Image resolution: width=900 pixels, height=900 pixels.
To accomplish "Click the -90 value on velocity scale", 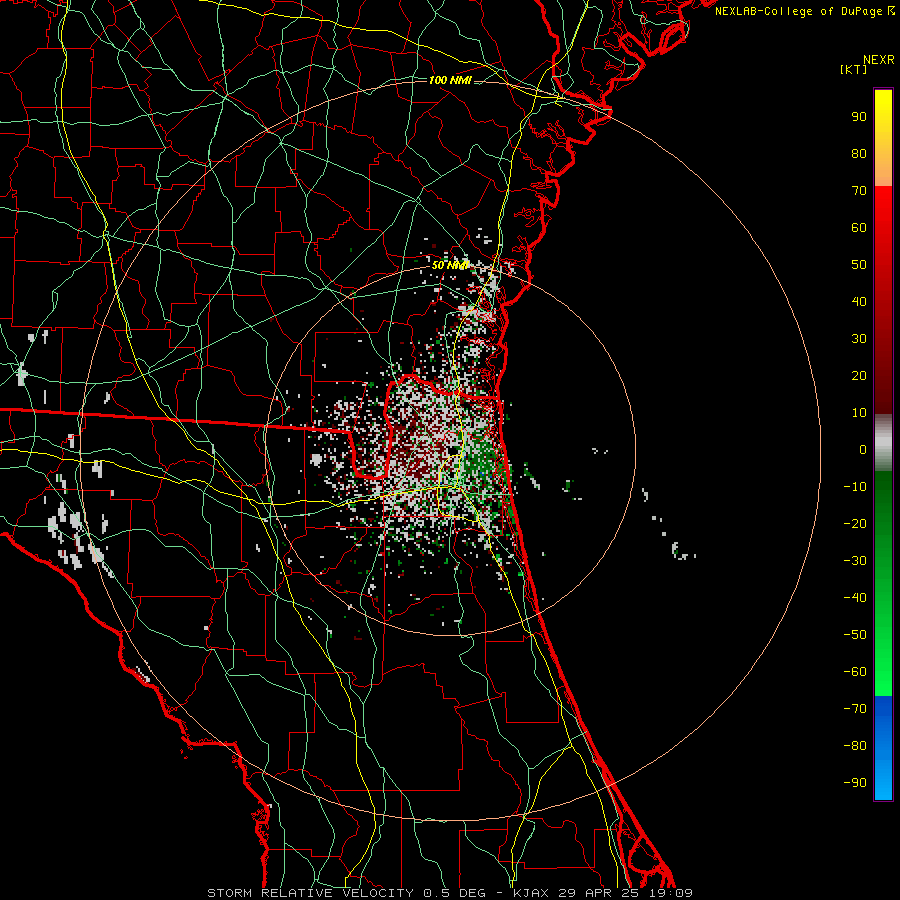I will 855,783.
